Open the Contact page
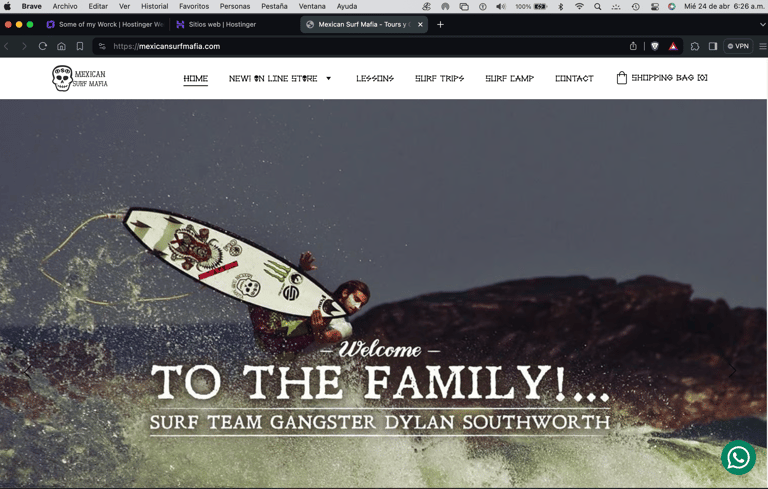768x489 pixels. pyautogui.click(x=574, y=78)
